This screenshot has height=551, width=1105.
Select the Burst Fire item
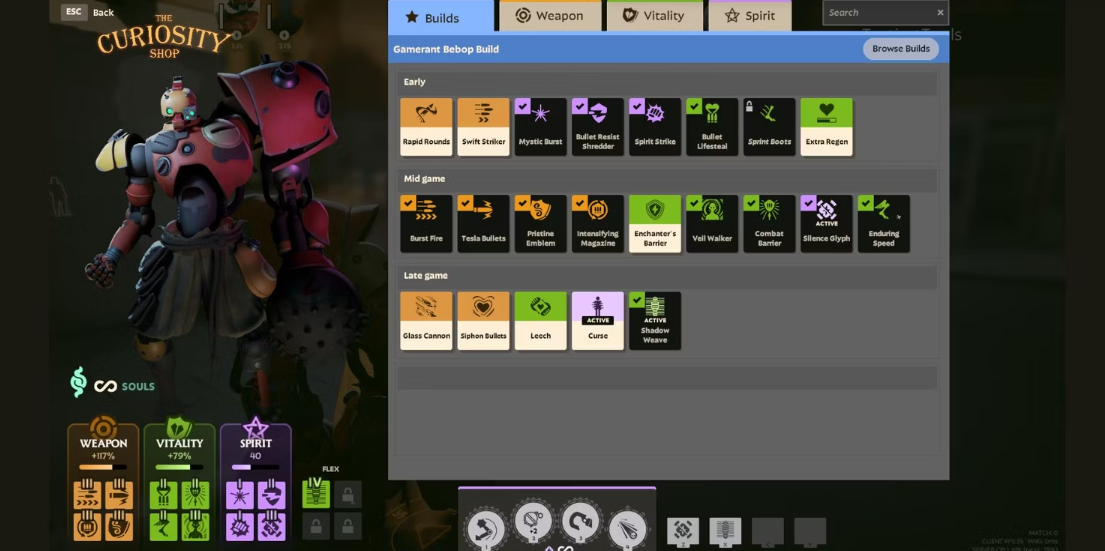(426, 223)
